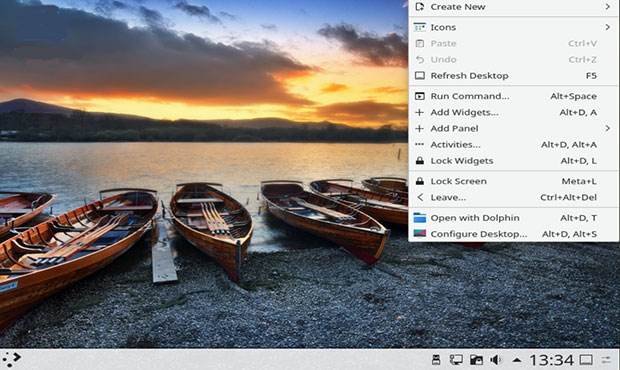Click the 13:34 clock
The width and height of the screenshot is (620, 370).
[551, 360]
